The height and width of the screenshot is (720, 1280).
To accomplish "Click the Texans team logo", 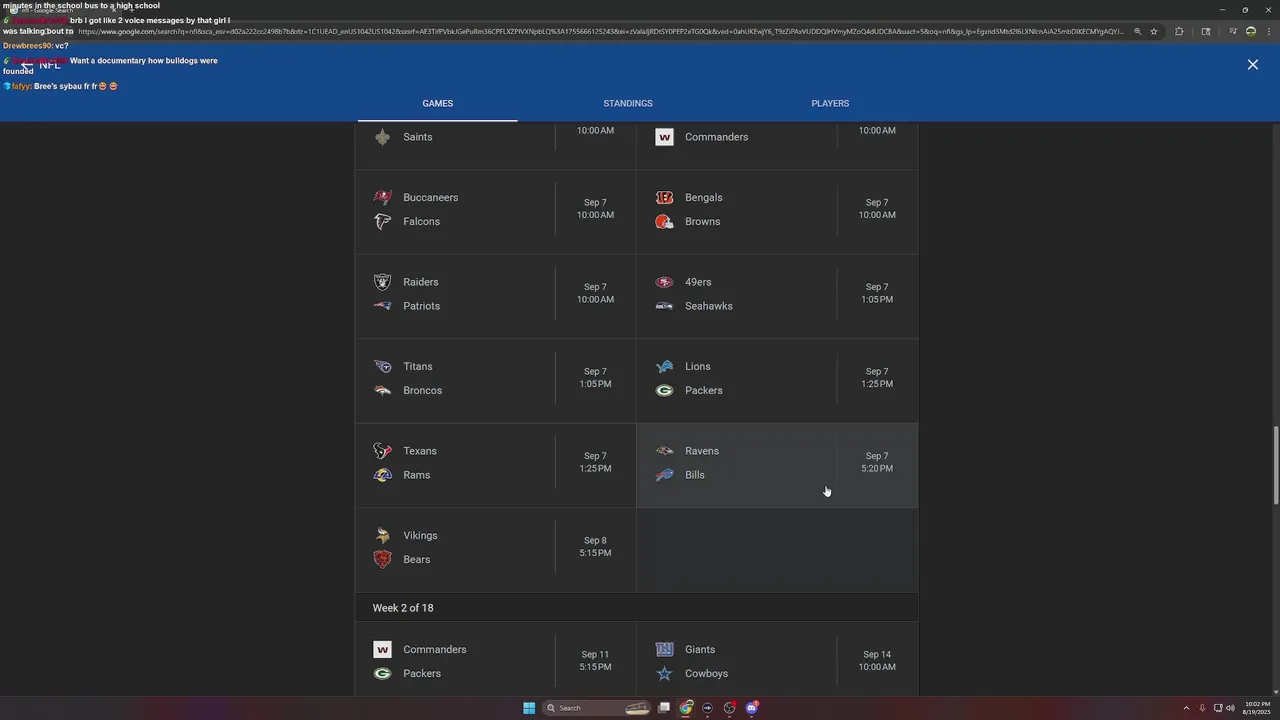I will pos(382,451).
